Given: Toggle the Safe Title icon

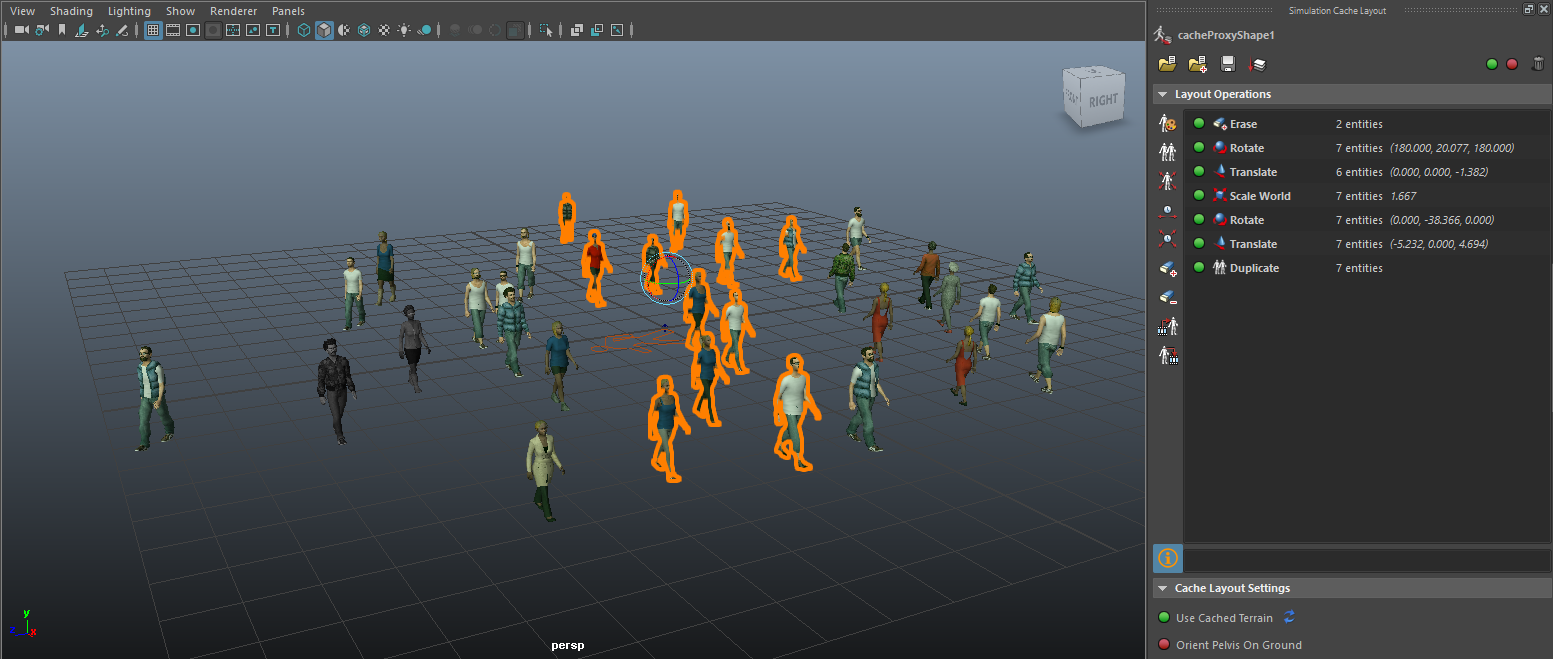Looking at the screenshot, I should 272,30.
